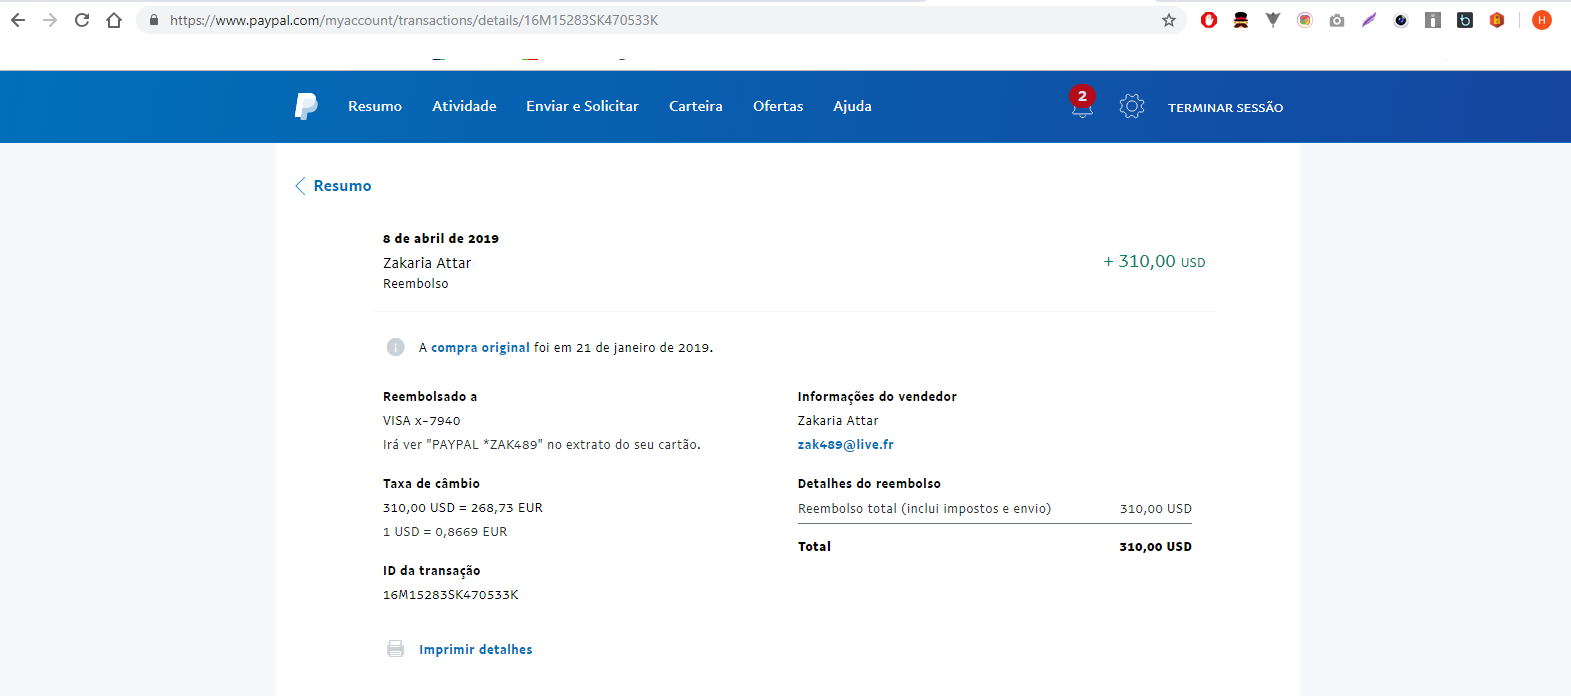Bookmark this page with the star icon
The image size is (1571, 696).
tap(1168, 20)
